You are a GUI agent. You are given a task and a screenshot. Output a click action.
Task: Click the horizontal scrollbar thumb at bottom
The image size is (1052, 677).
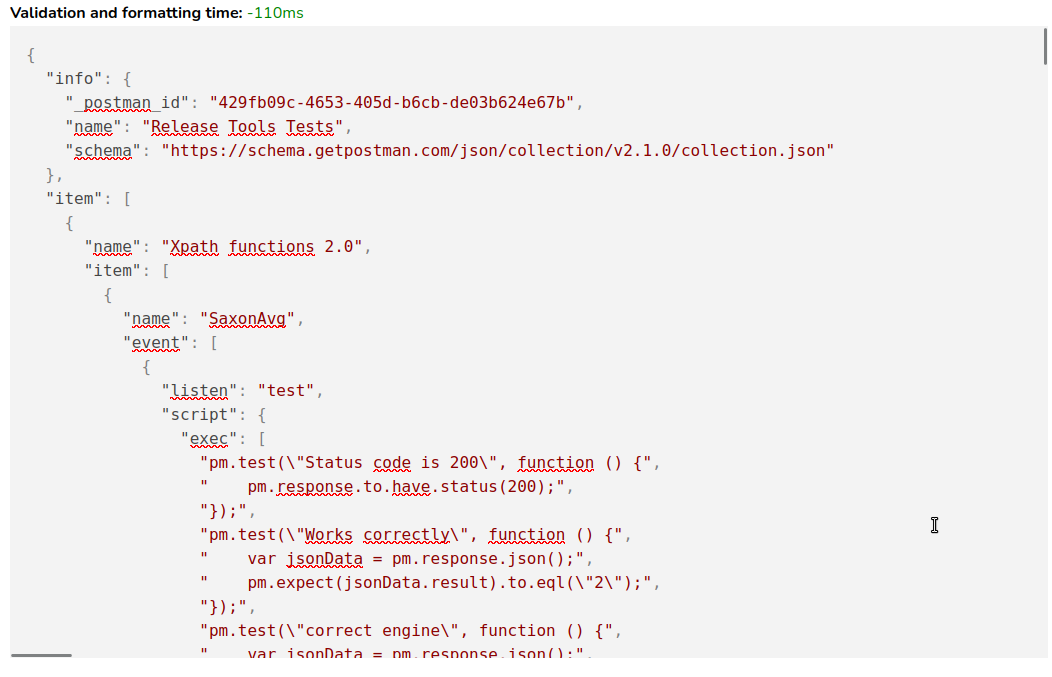coord(41,655)
